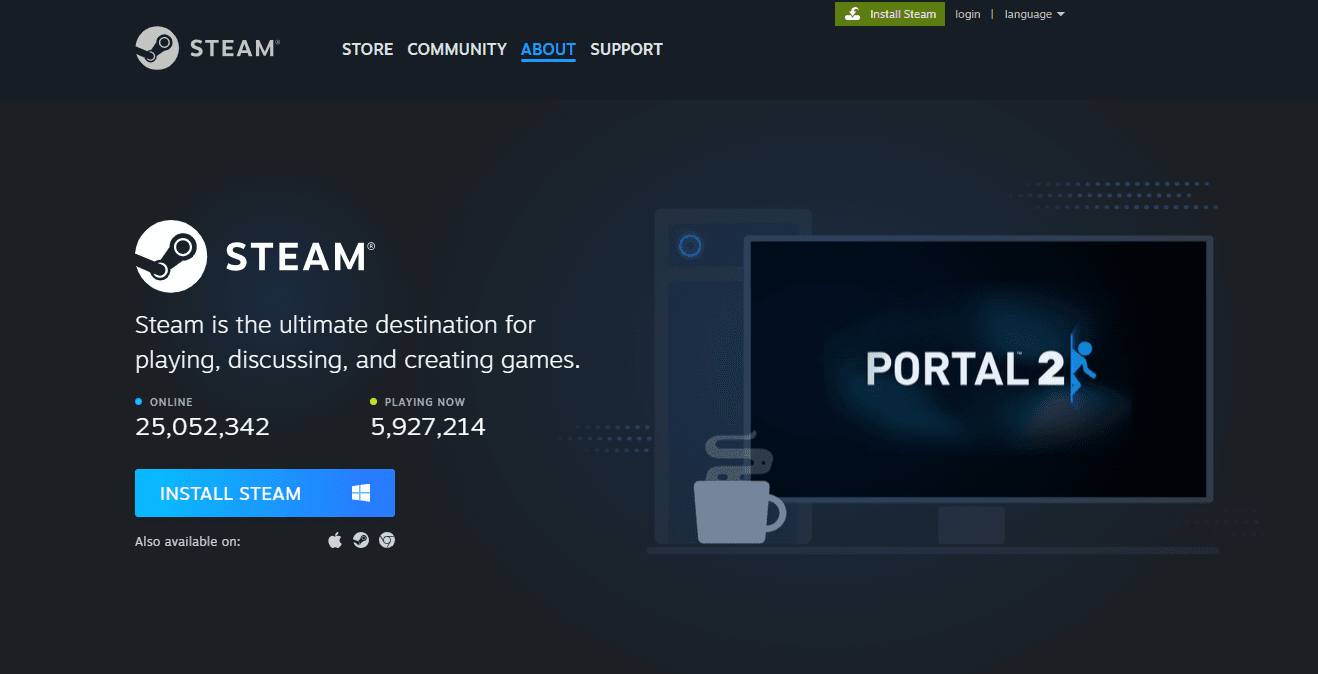Click the large blue INSTALL STEAM button
Screen dimensions: 1318x674
point(265,493)
